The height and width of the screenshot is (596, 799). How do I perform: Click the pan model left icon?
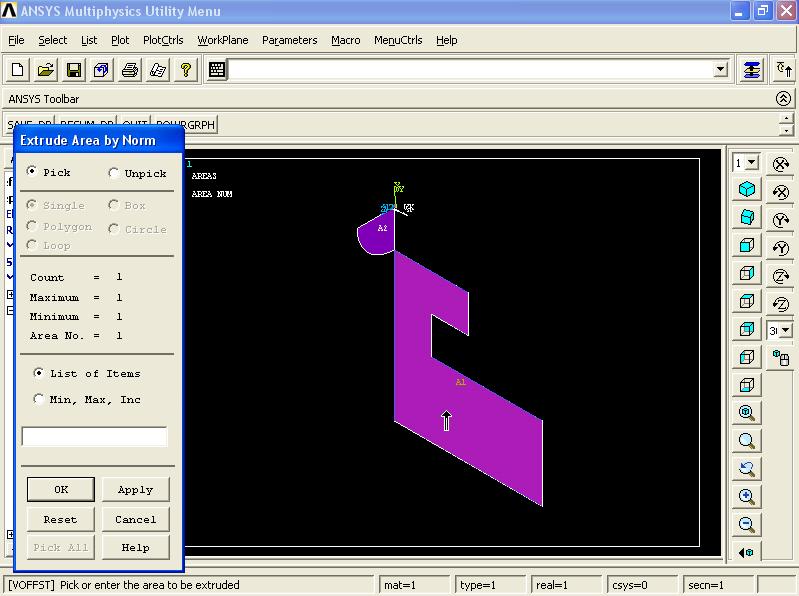[747, 552]
